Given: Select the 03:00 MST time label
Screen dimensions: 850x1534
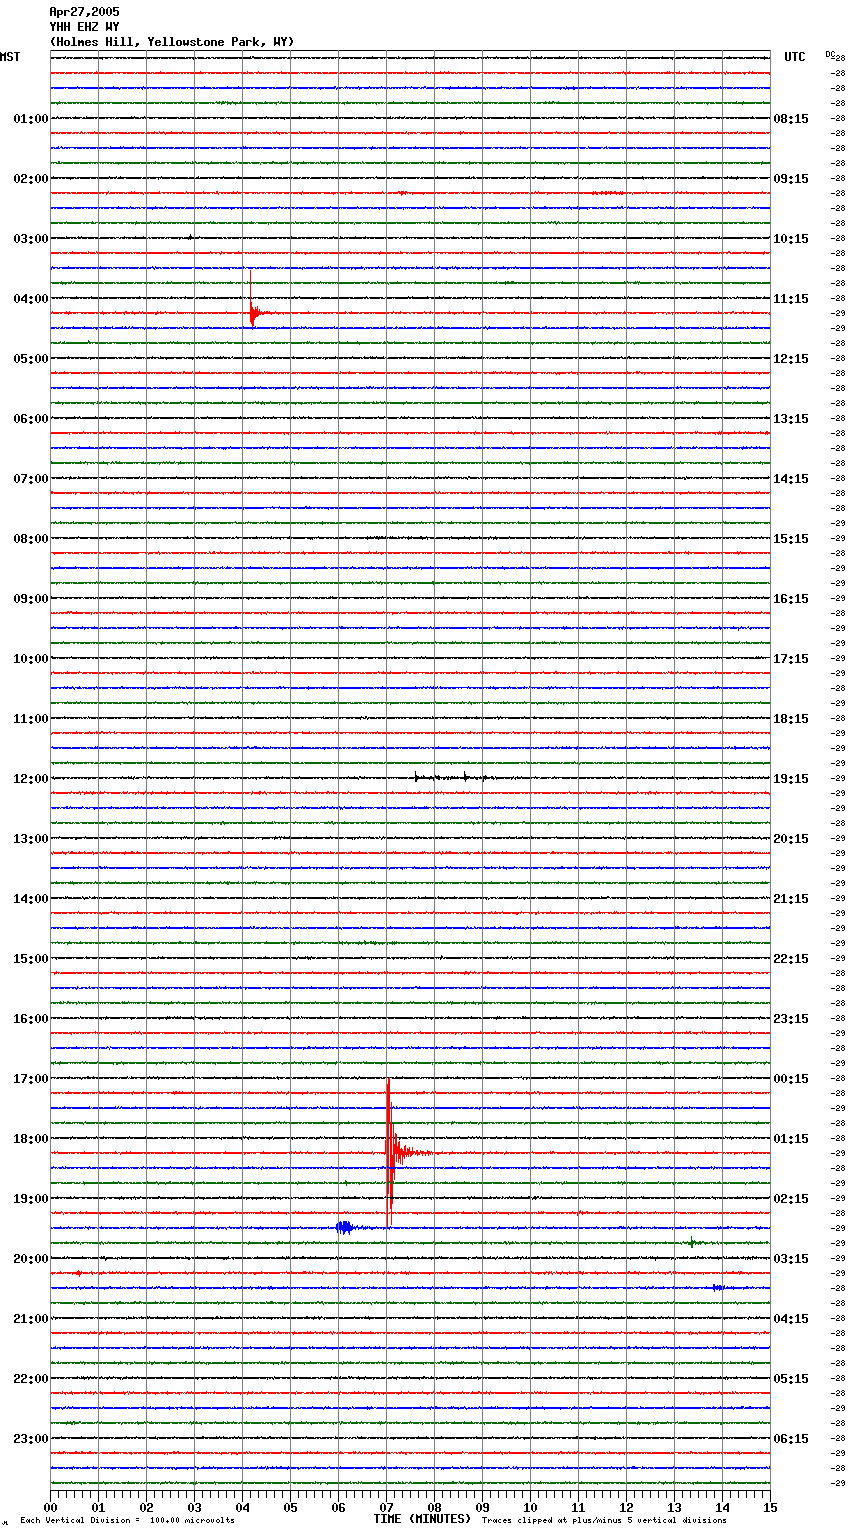Looking at the screenshot, I should 30,239.
